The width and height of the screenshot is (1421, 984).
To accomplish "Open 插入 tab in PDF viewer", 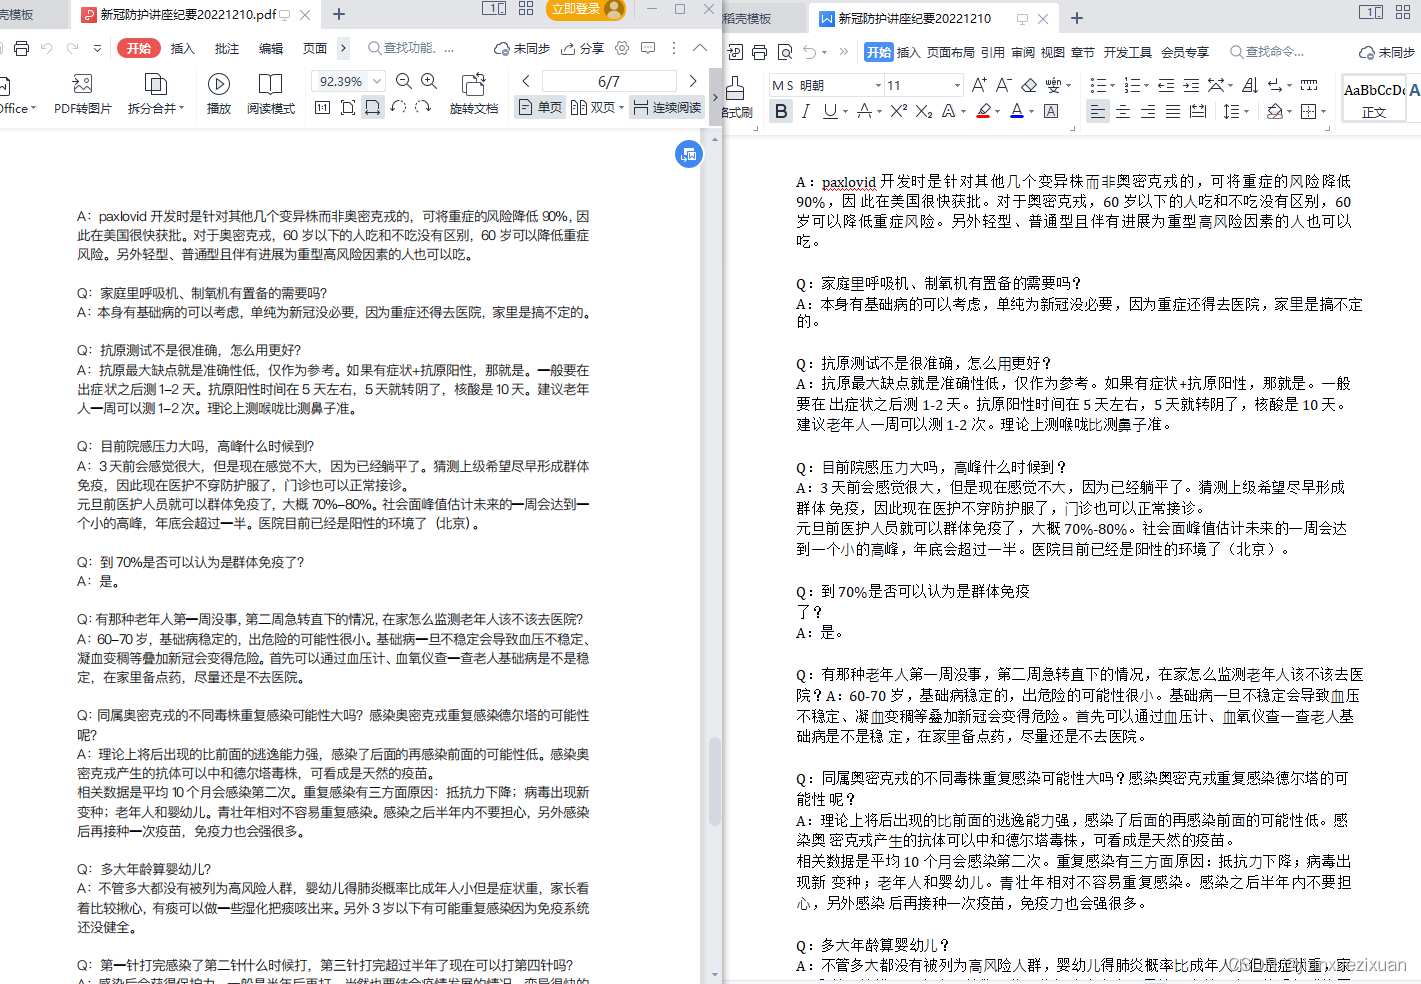I will pos(182,48).
